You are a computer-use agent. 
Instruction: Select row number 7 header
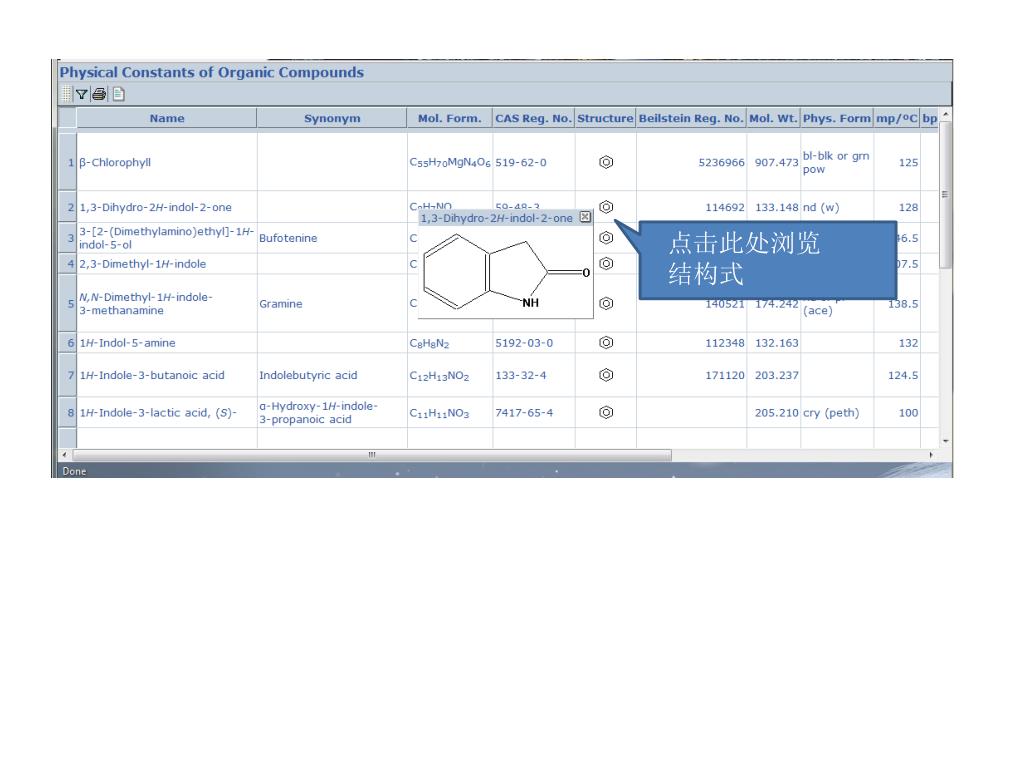click(68, 375)
